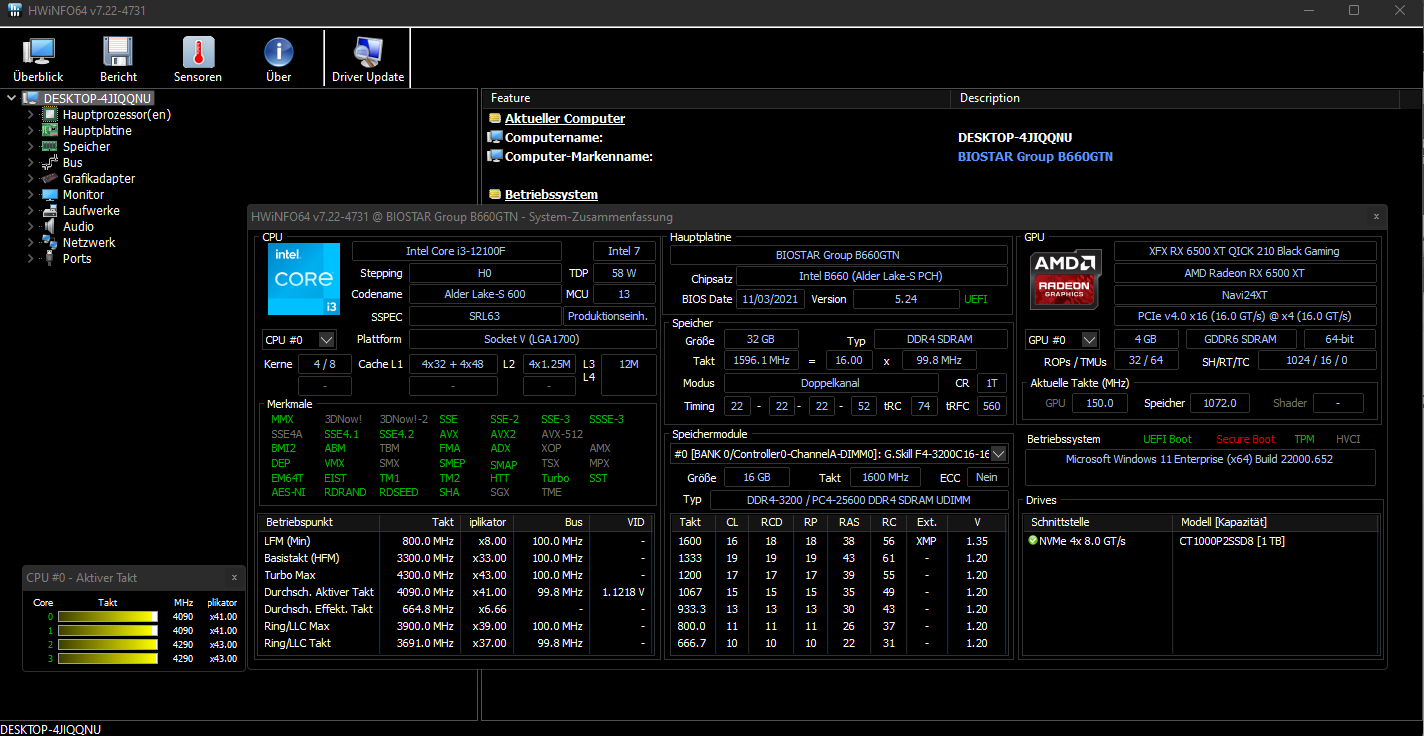1424x736 pixels.
Task: Click the UEFI Boot label
Action: pyautogui.click(x=1167, y=439)
